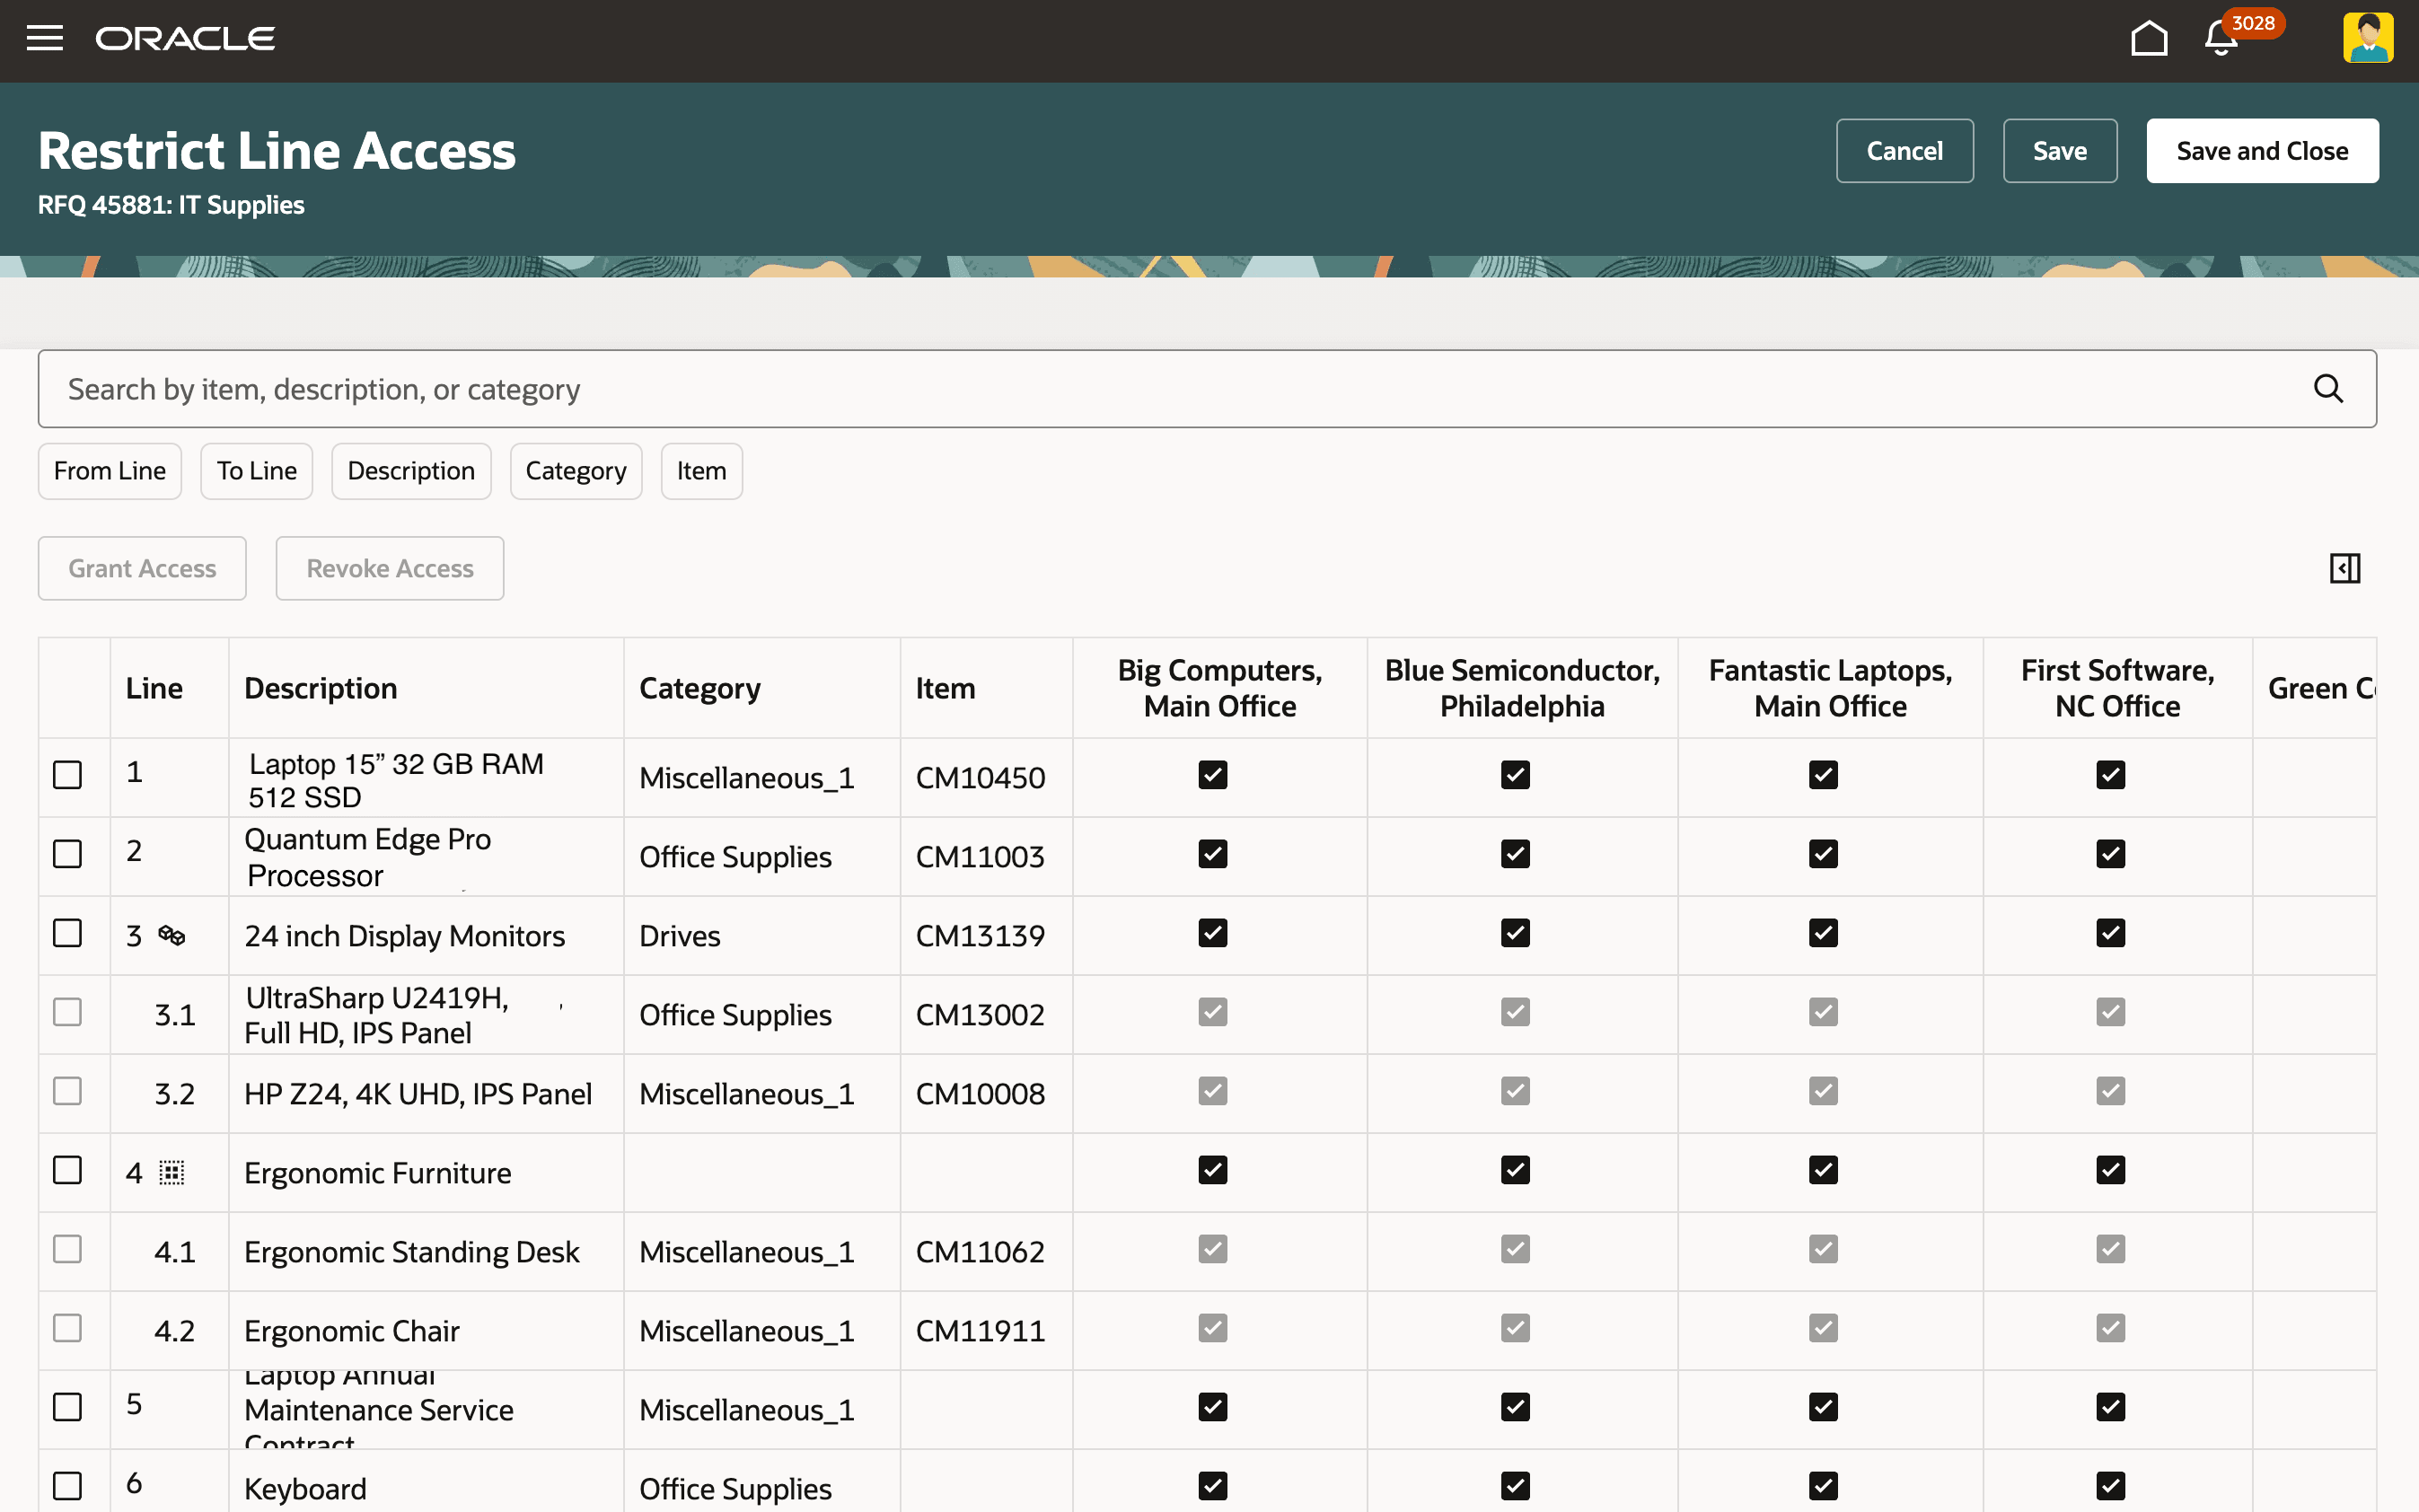2419x1512 pixels.
Task: Open the user profile avatar
Action: [2368, 38]
